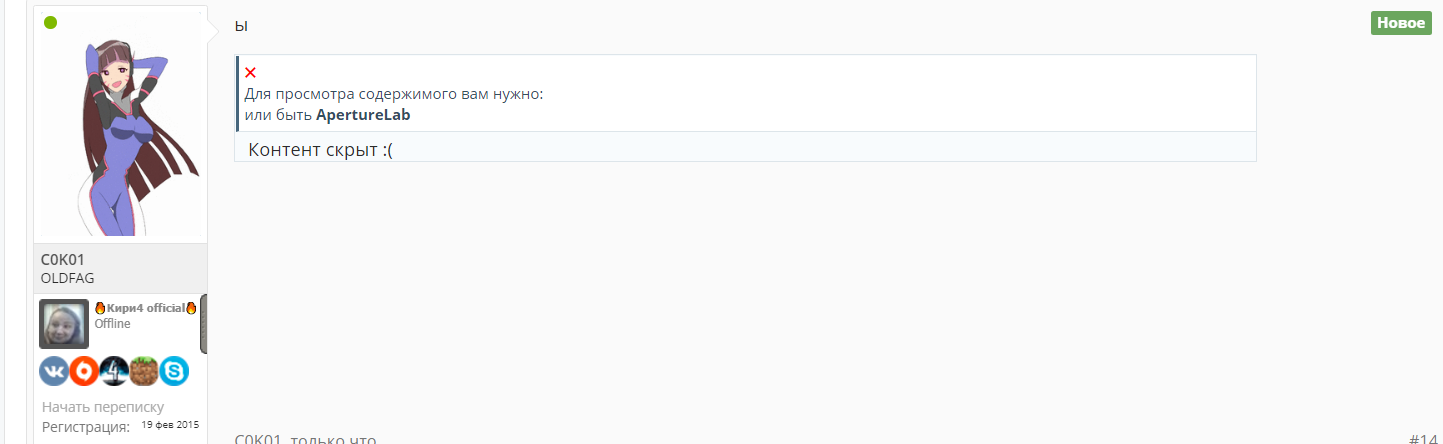Image resolution: width=1443 pixels, height=444 pixels.
Task: Click the green Новое badge
Action: click(x=1402, y=23)
